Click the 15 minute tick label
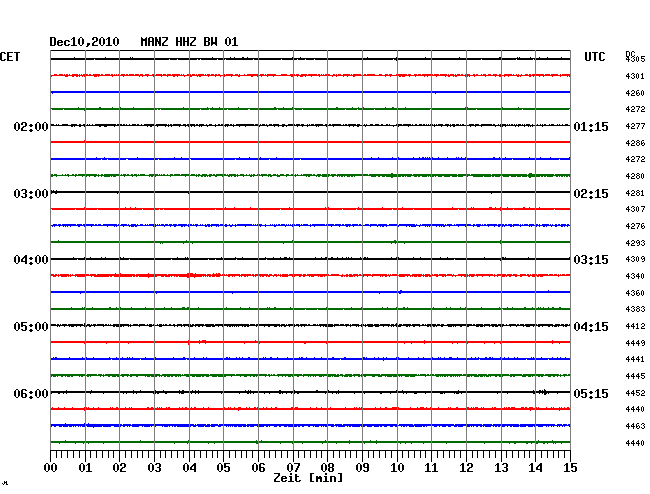Screen dimensions: 650x494 (569, 468)
